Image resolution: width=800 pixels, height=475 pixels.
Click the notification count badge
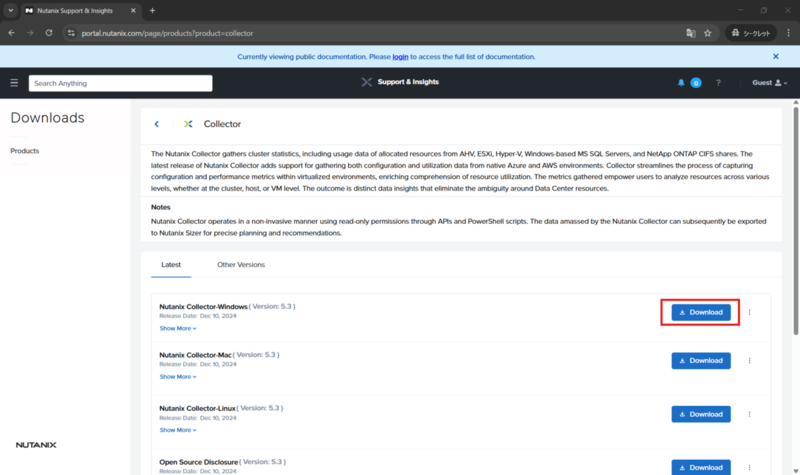(695, 83)
